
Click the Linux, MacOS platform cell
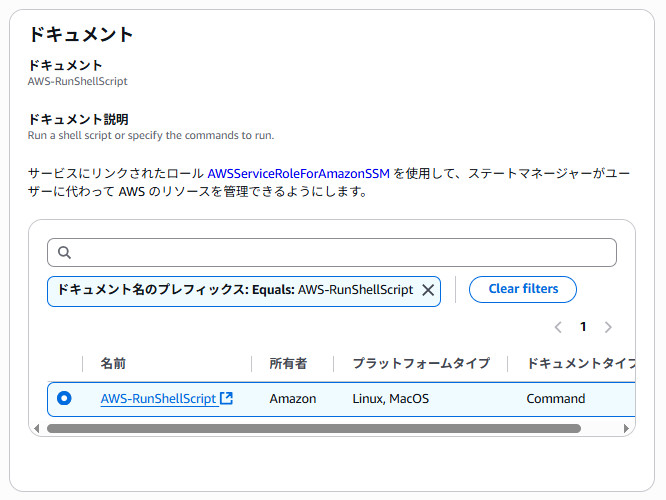click(390, 398)
